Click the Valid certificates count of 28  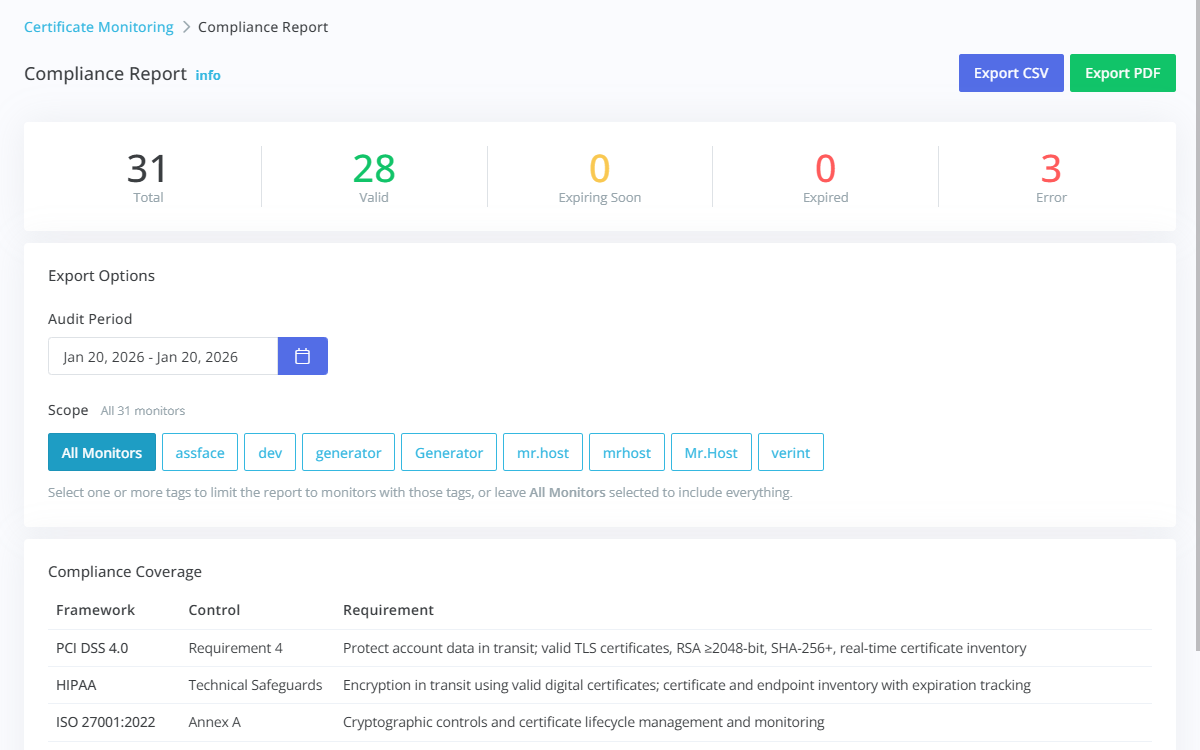(x=374, y=175)
